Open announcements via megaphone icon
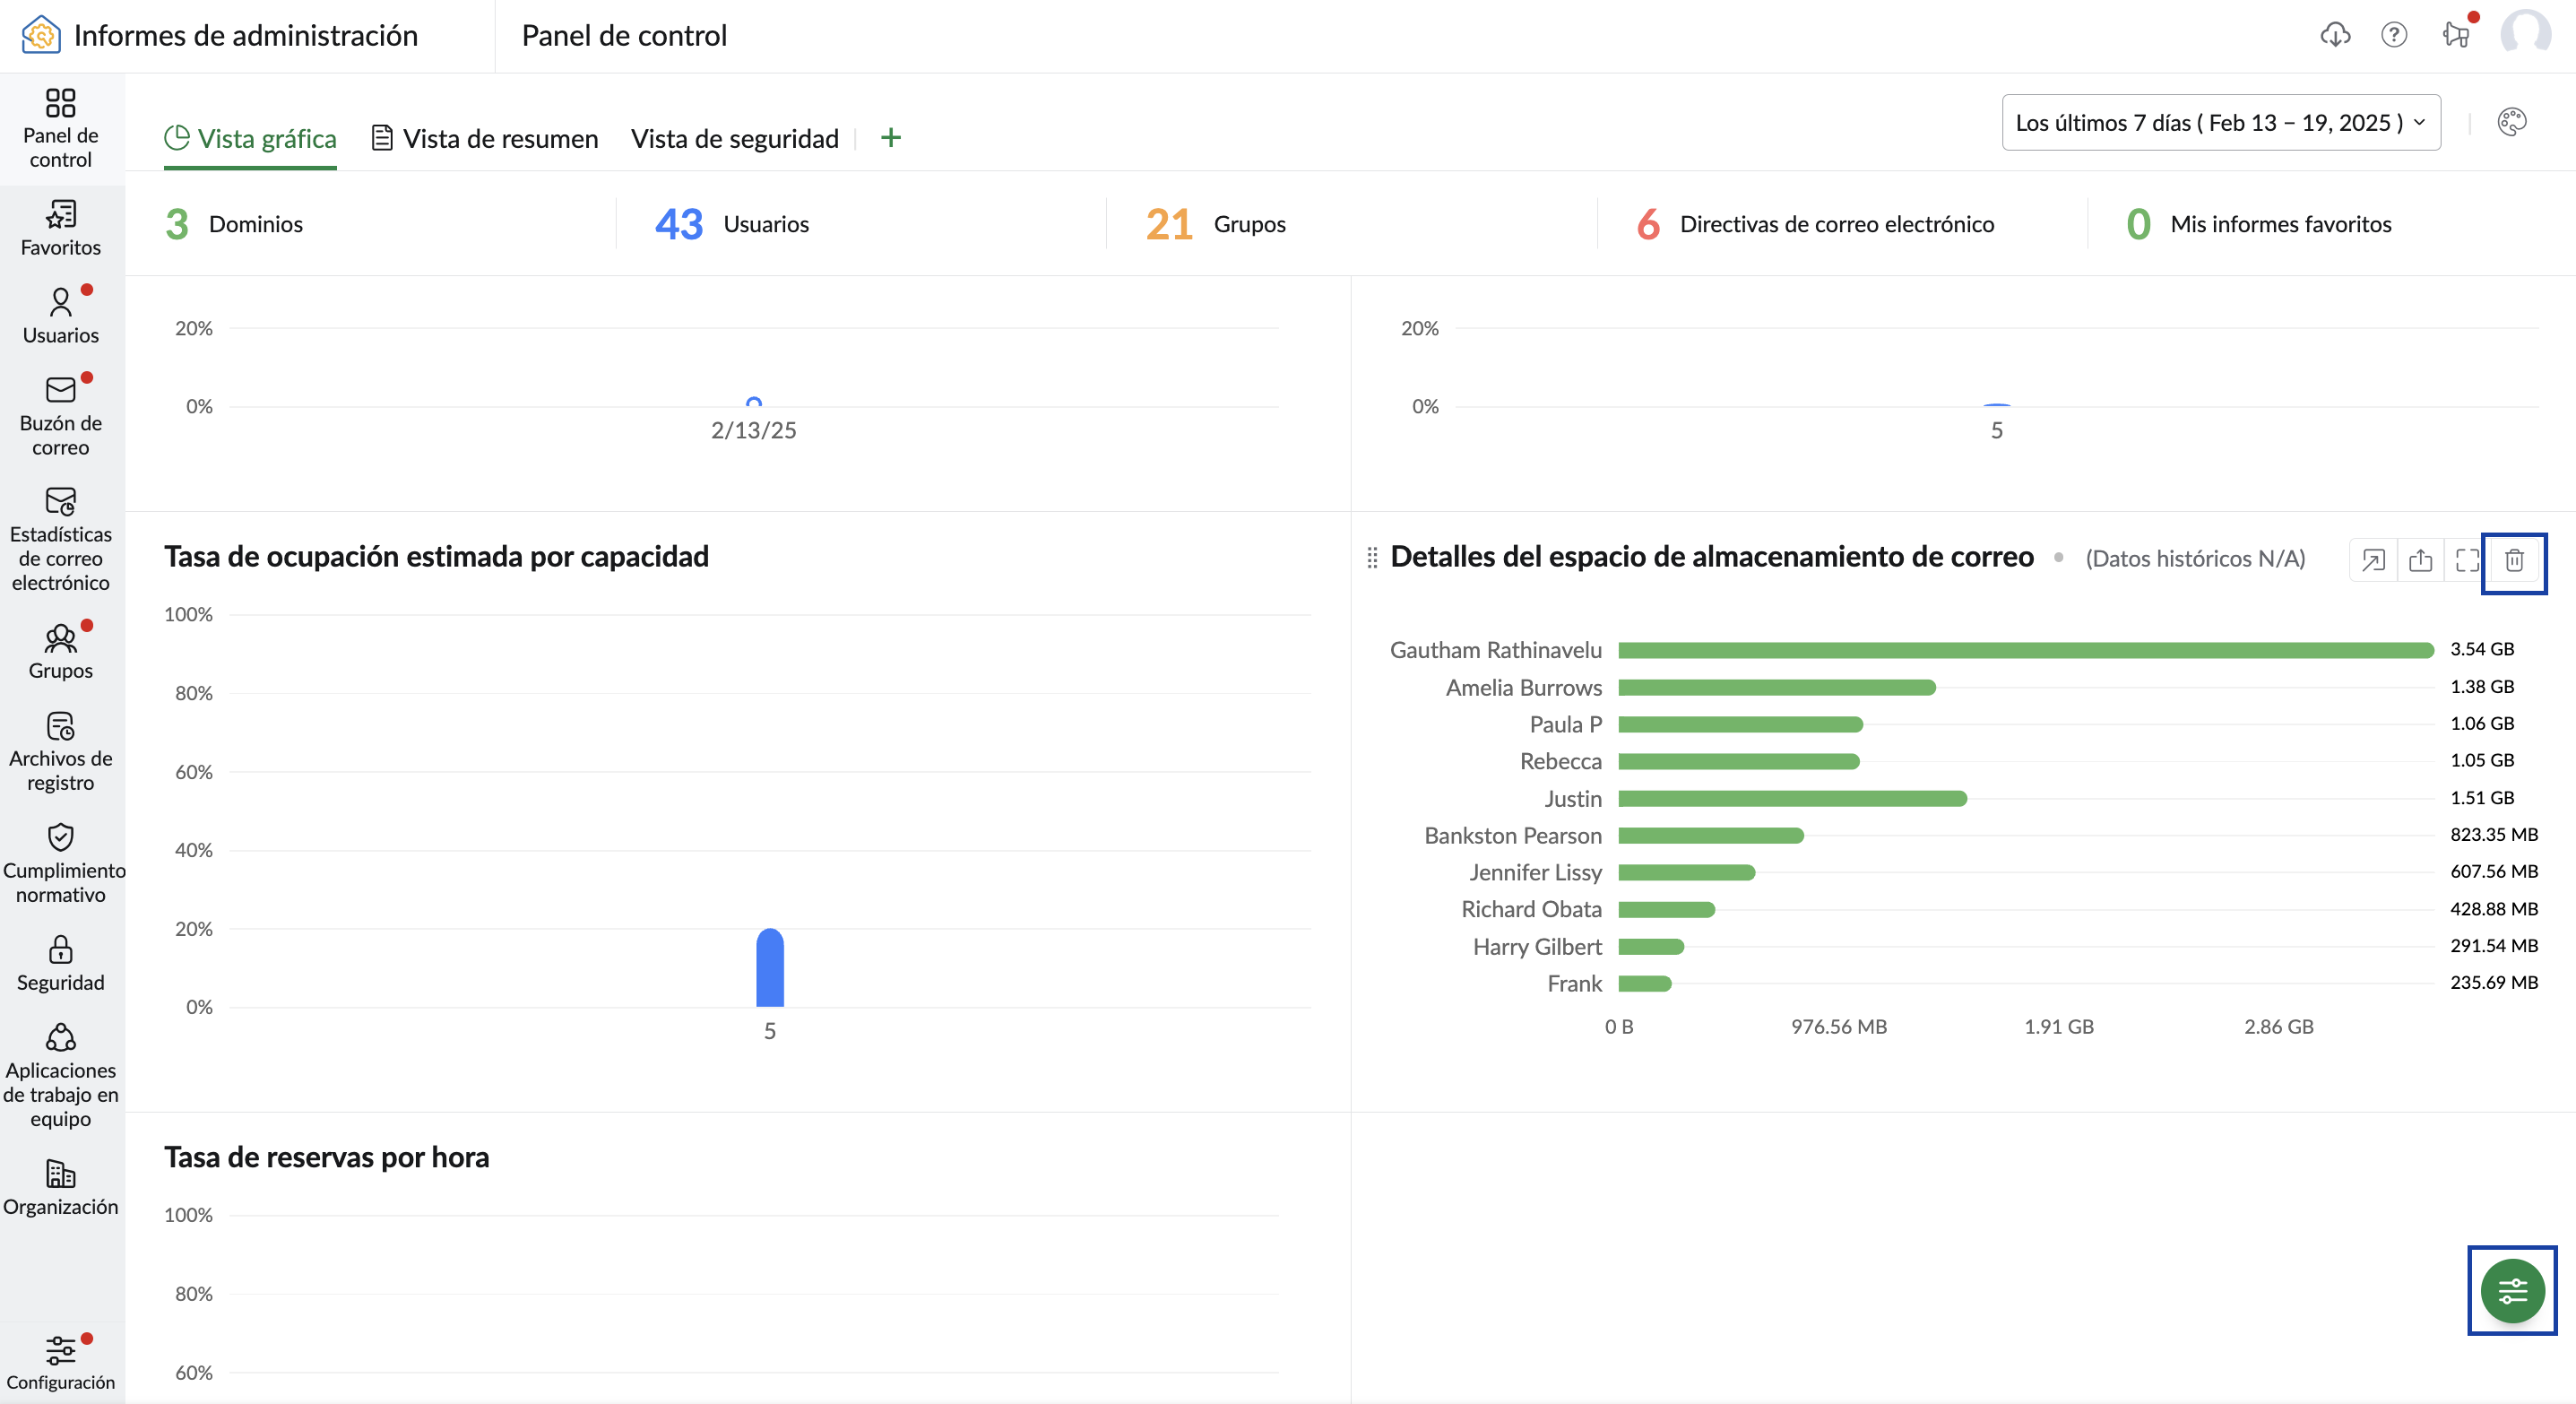 [x=2457, y=35]
